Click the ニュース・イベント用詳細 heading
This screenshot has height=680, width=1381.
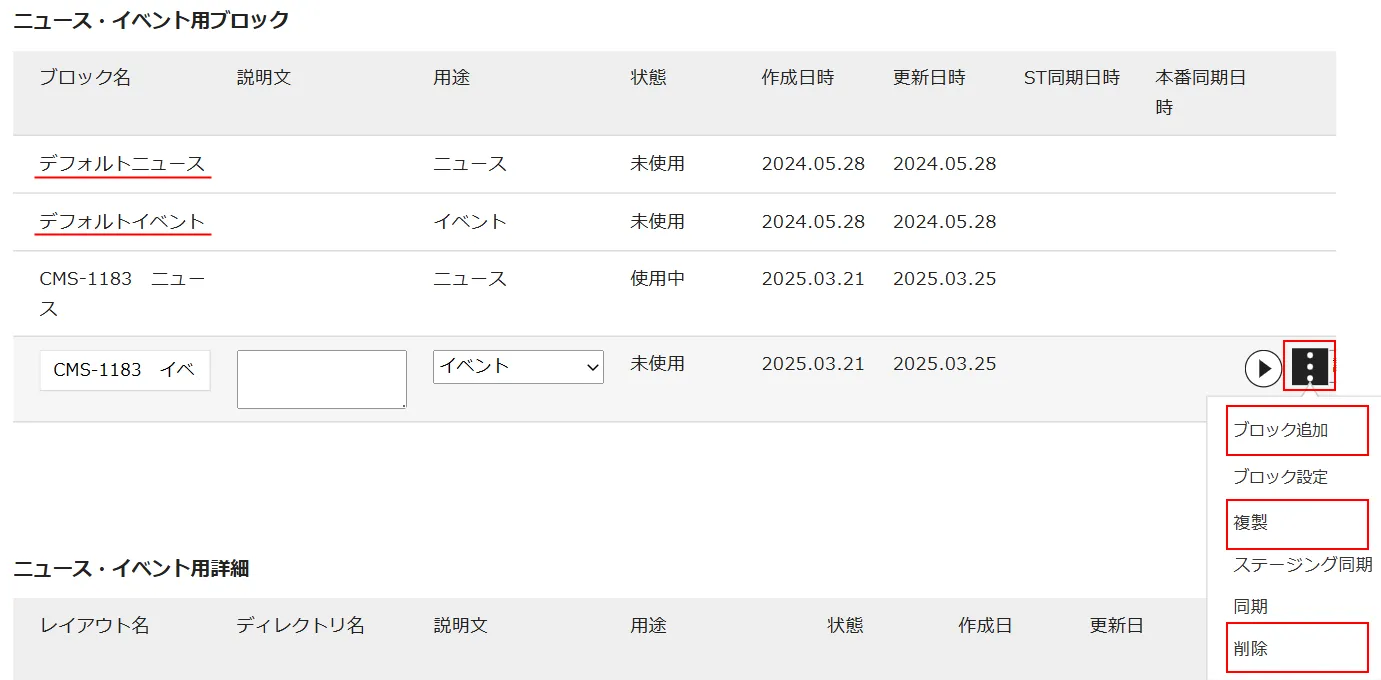[131, 569]
